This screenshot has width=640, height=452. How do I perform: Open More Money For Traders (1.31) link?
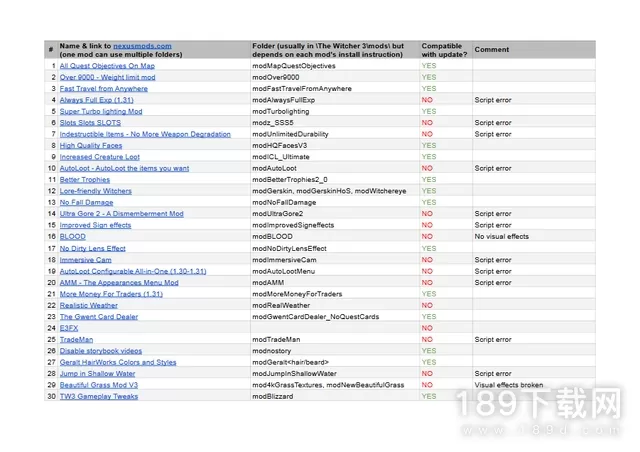click(111, 294)
